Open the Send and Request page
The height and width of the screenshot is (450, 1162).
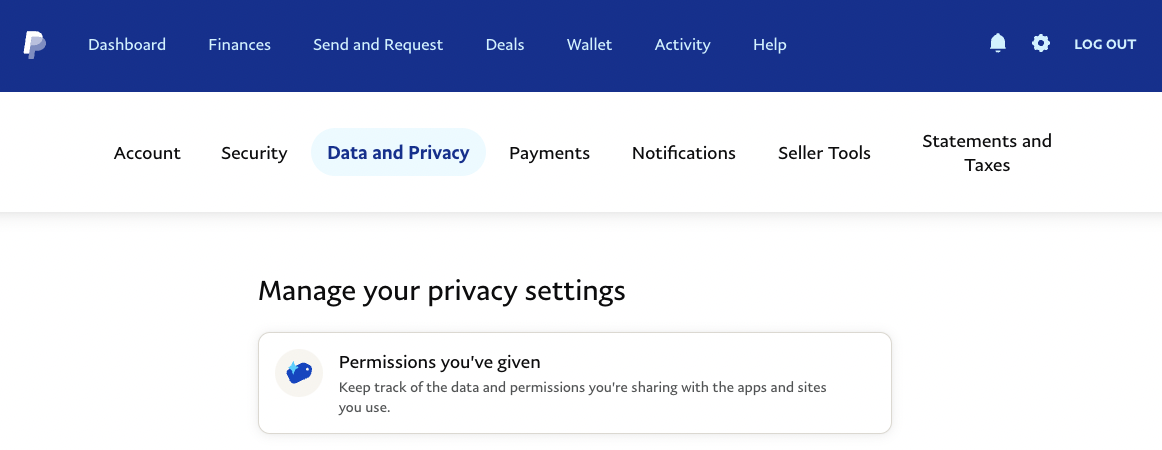click(378, 44)
